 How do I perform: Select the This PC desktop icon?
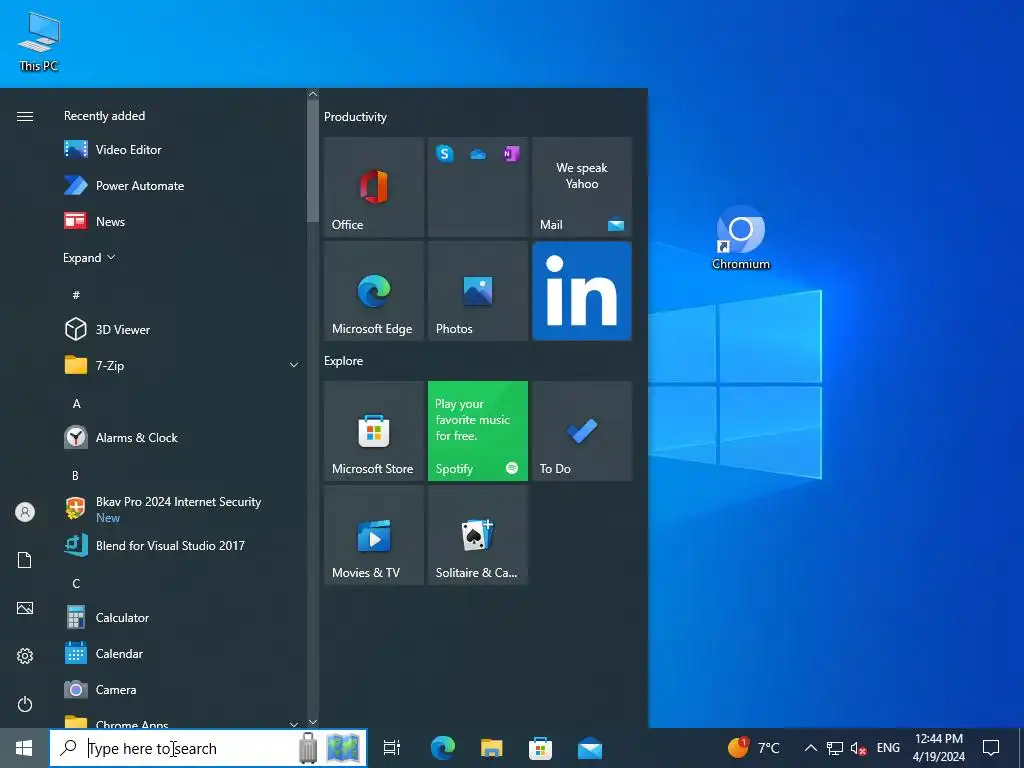coord(39,41)
